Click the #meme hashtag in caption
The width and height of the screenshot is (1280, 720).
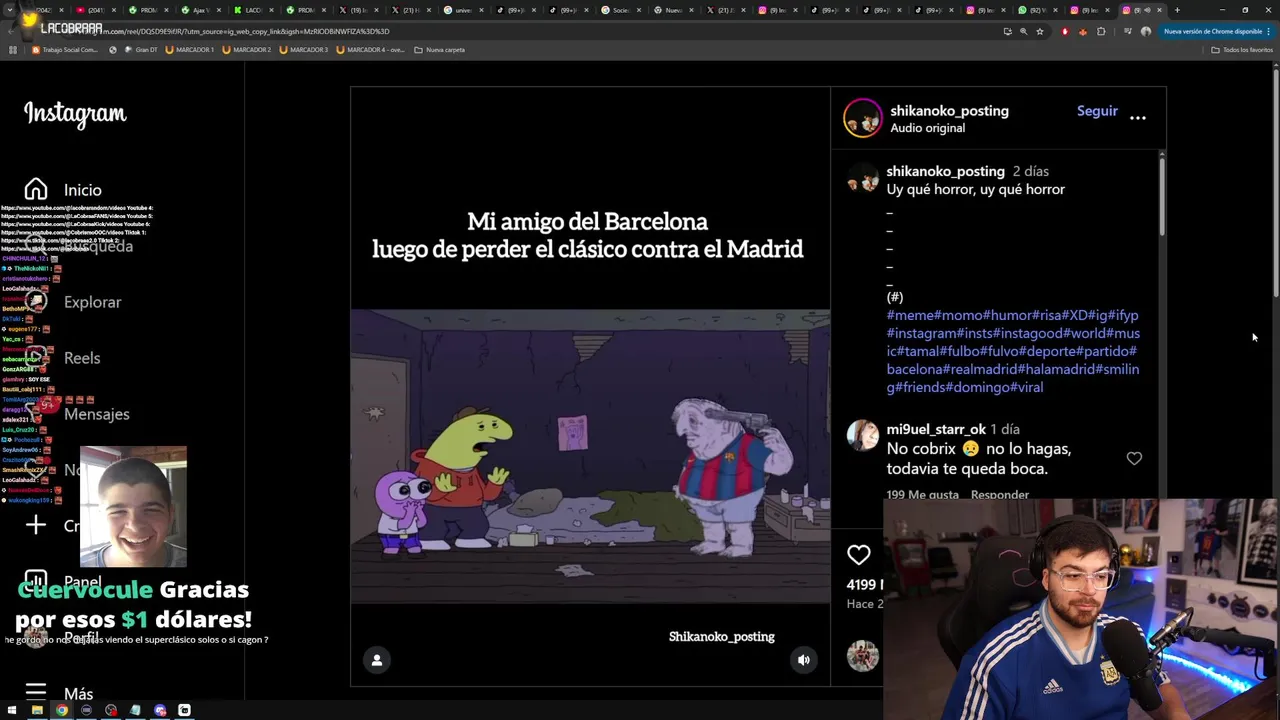click(911, 315)
